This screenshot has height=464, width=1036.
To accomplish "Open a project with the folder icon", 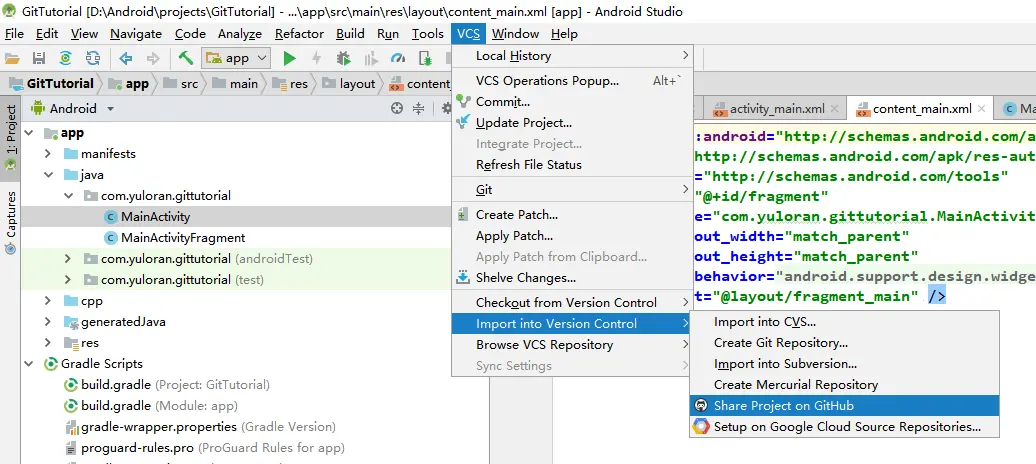I will [12, 58].
